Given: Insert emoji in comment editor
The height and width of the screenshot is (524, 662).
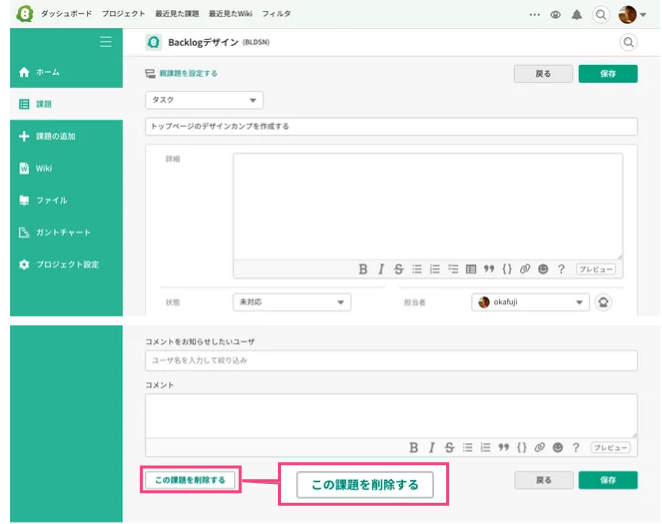Looking at the screenshot, I should point(558,448).
